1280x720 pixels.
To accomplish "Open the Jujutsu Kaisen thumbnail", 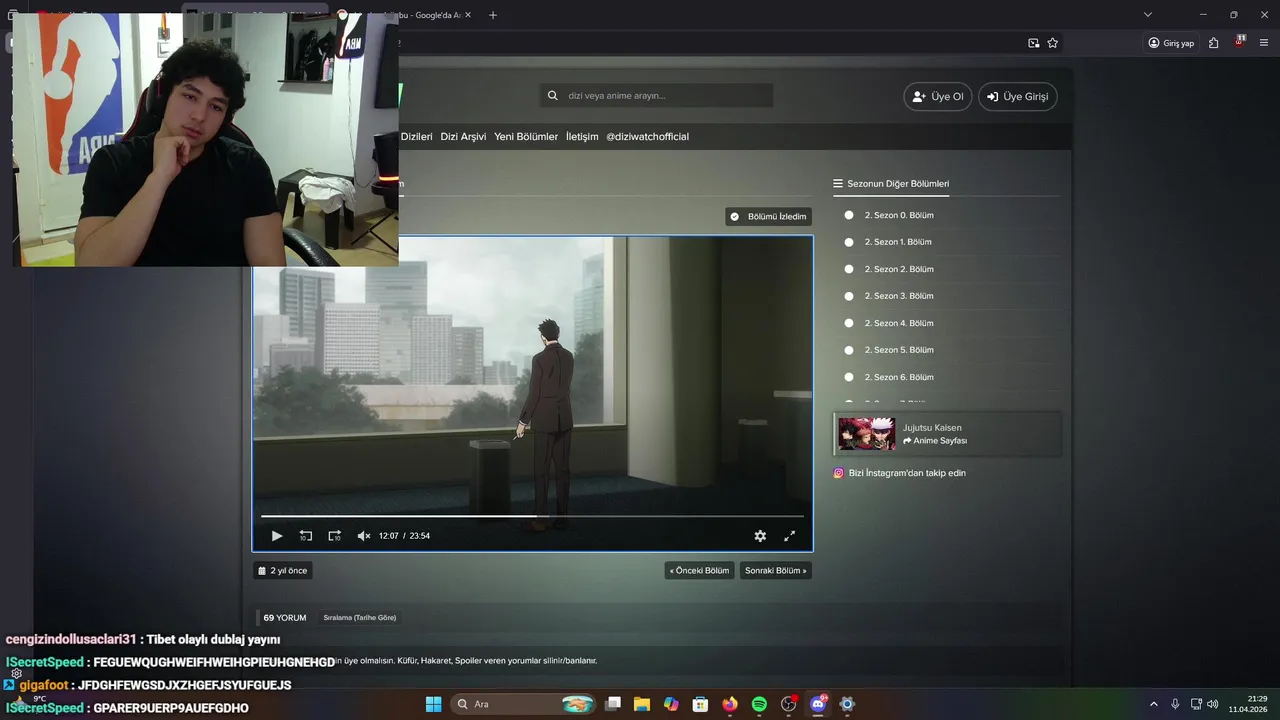I will click(x=866, y=434).
